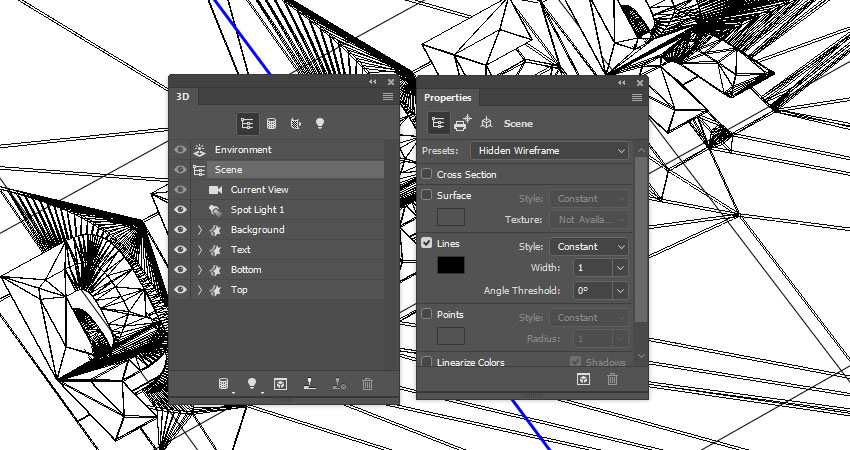Click the black Lines color swatch
This screenshot has height=450, width=850.
click(x=451, y=265)
